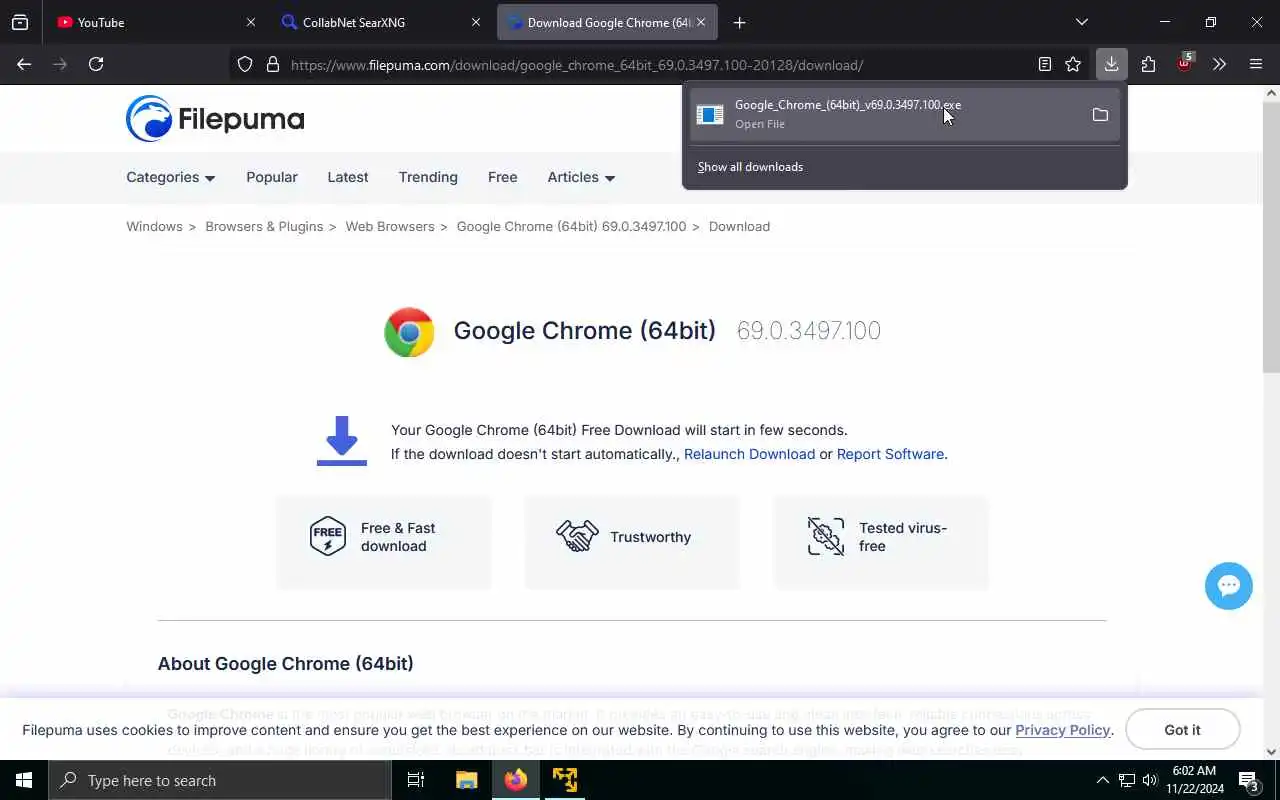Click the Tested virus-free icon
This screenshot has height=800, width=1280.
point(826,537)
